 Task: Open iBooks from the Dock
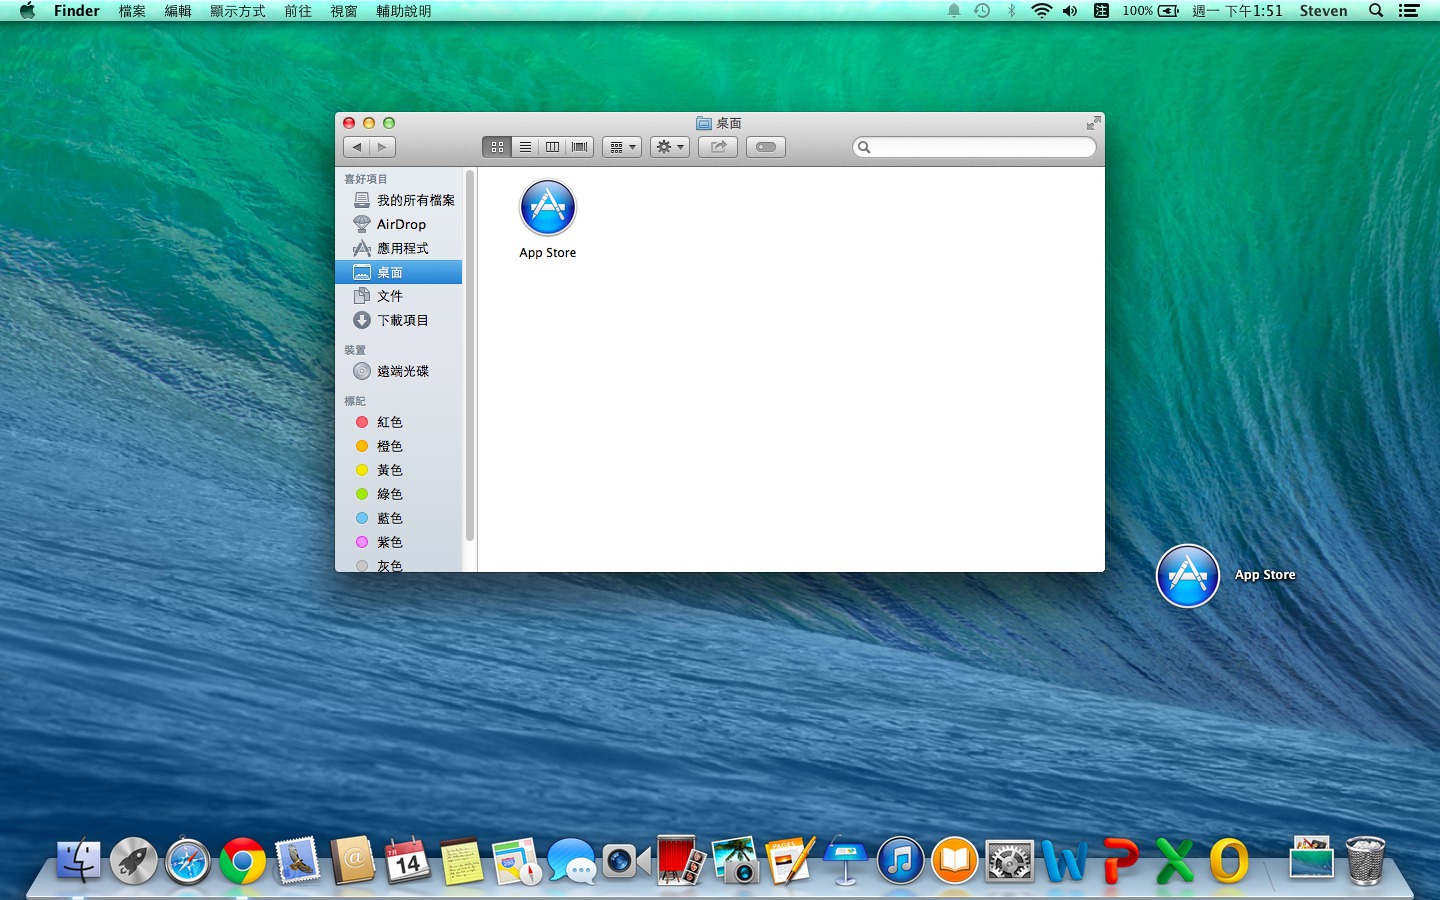[x=955, y=861]
